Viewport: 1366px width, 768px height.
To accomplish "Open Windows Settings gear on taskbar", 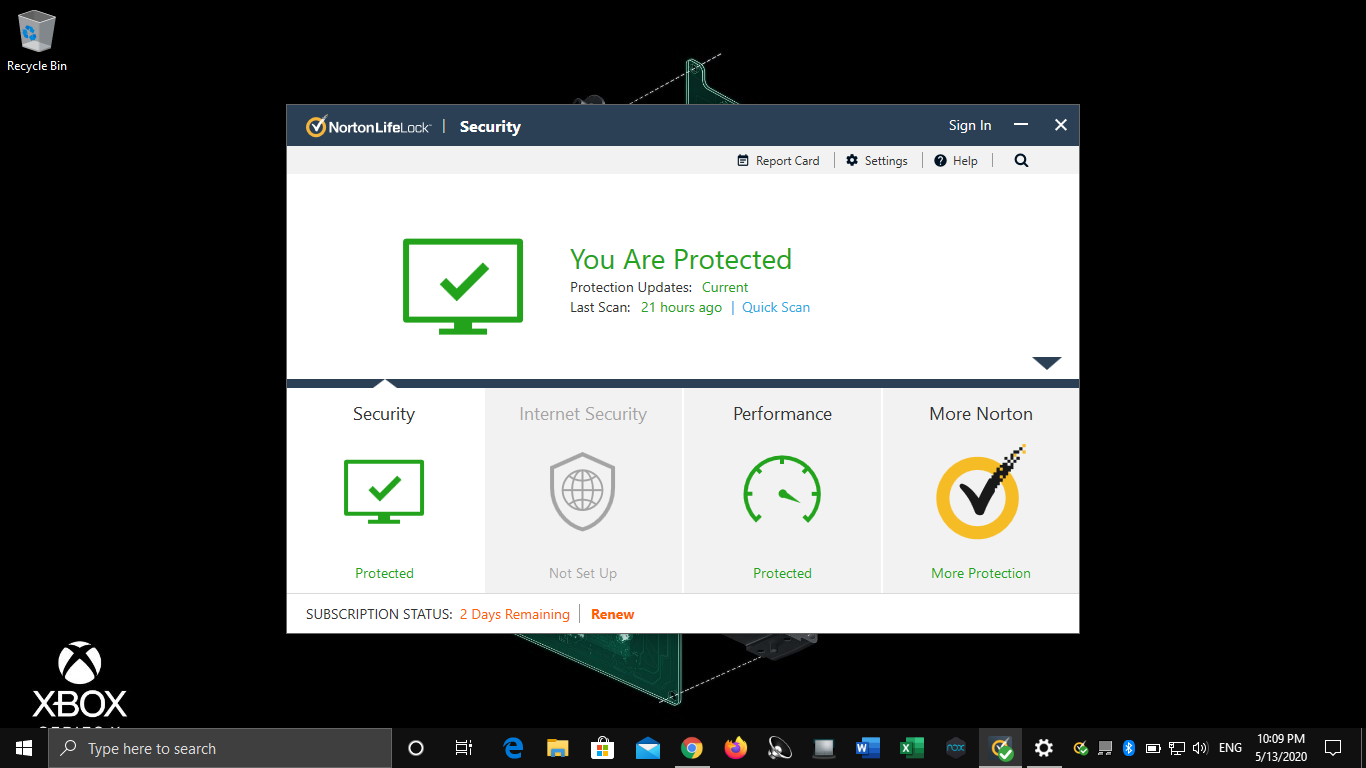I will [x=1044, y=748].
